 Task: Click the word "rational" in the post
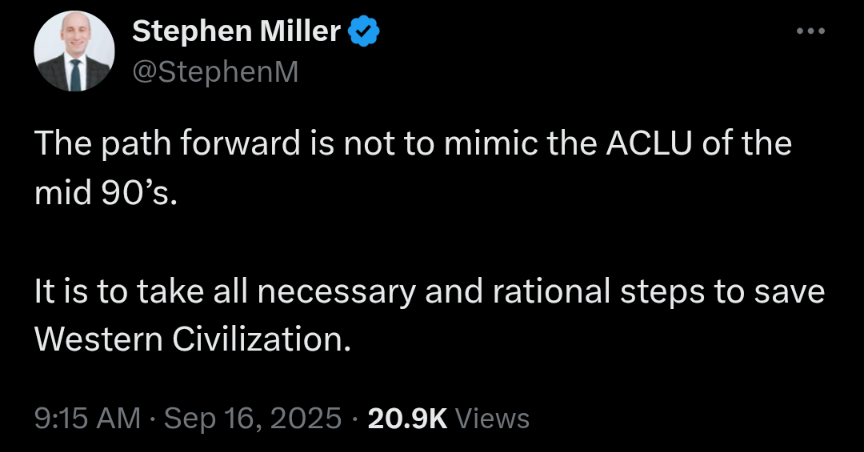tap(550, 291)
